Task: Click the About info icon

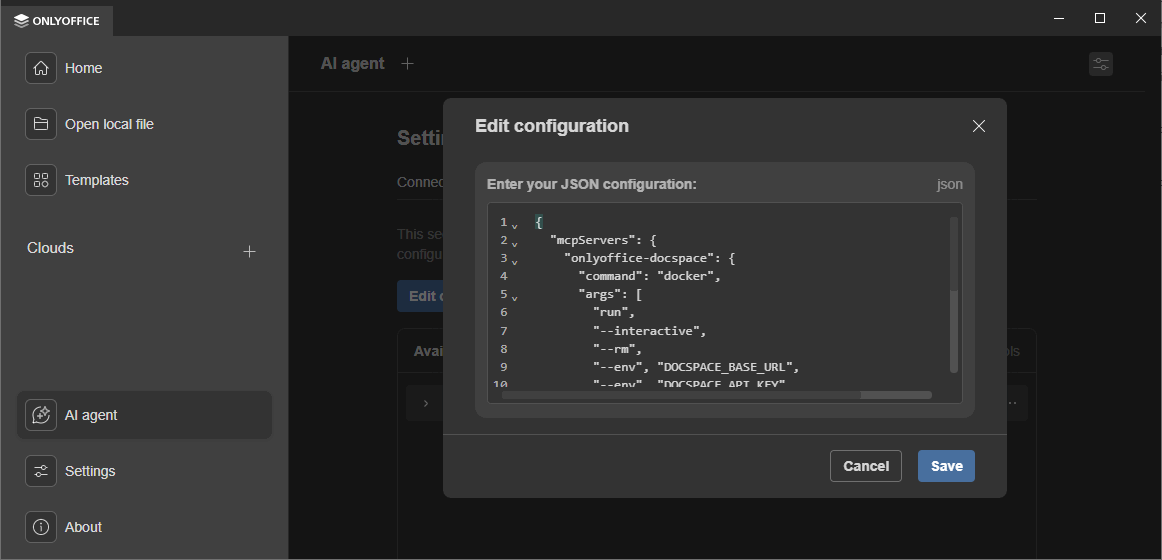Action: tap(41, 527)
